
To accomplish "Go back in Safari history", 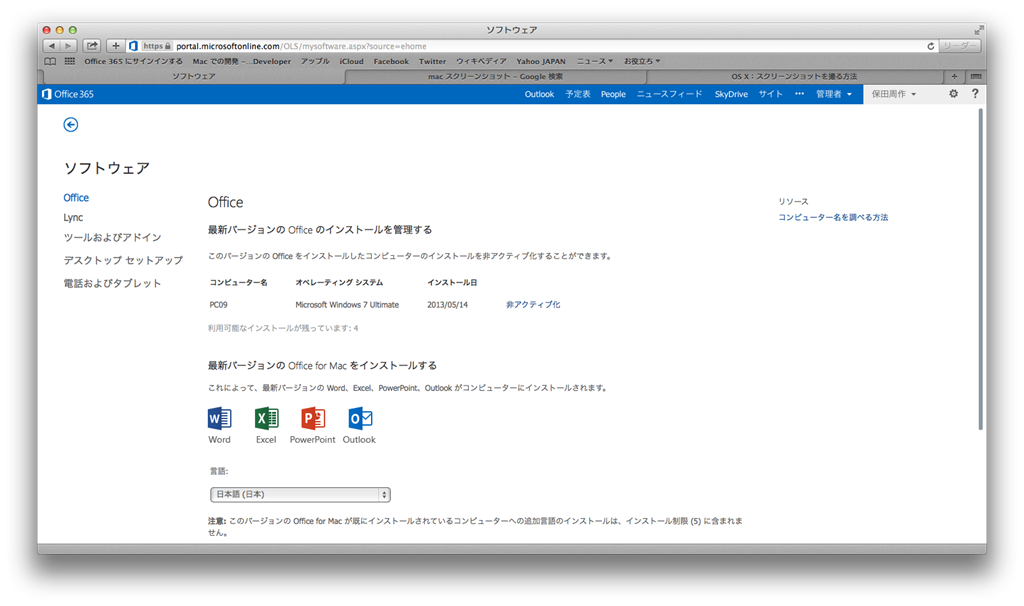I will click(x=52, y=46).
